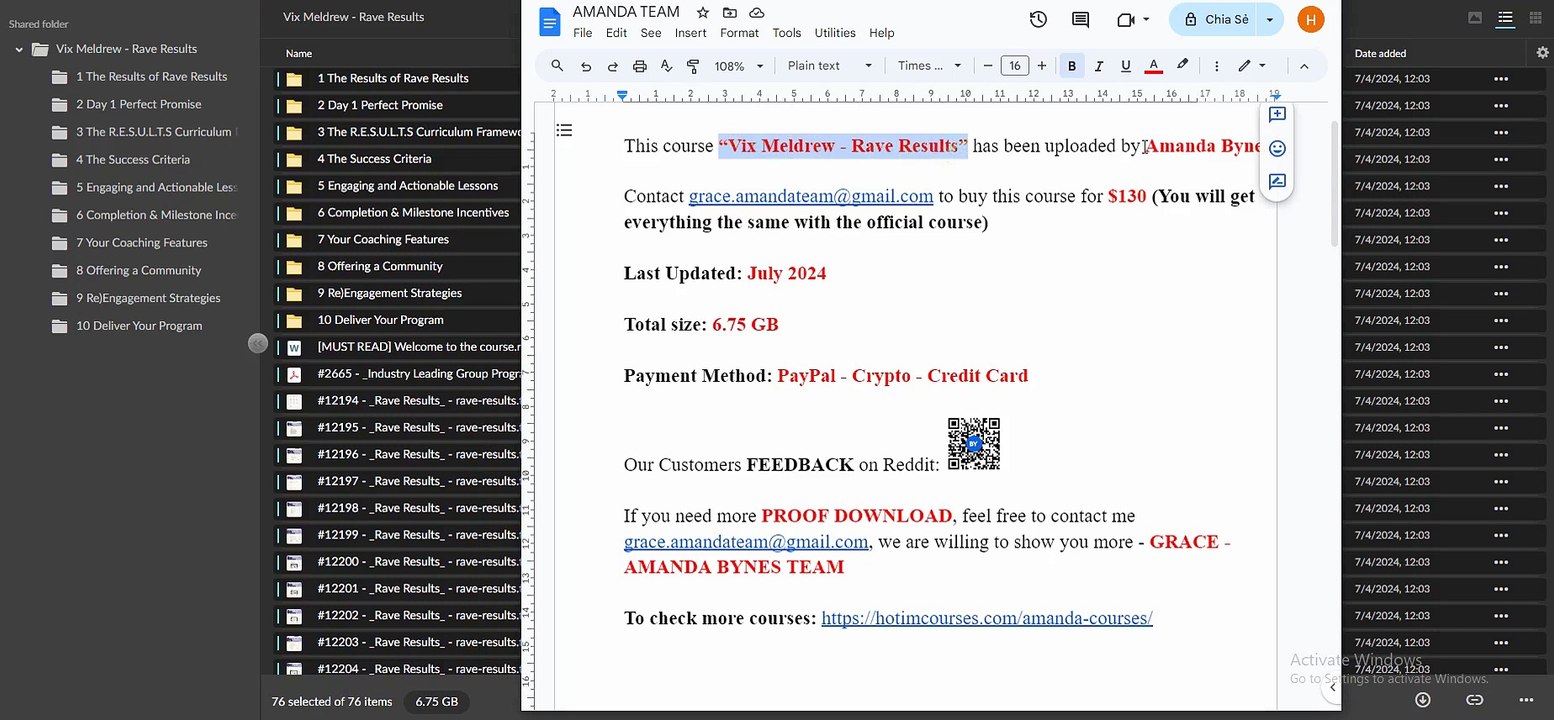Download selected files arrow icon

[x=1422, y=700]
